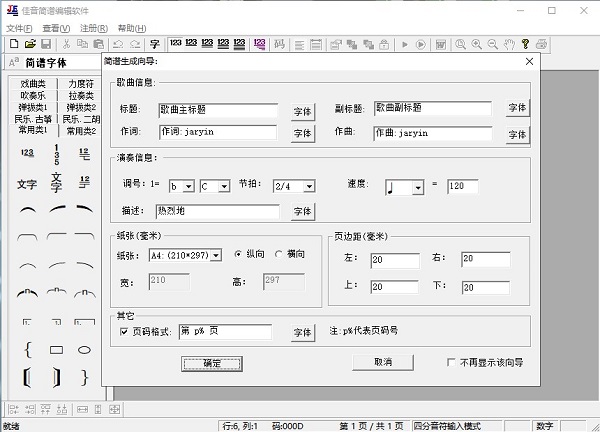
Task: Pick the ellipse shape in left palette
Action: 85,350
